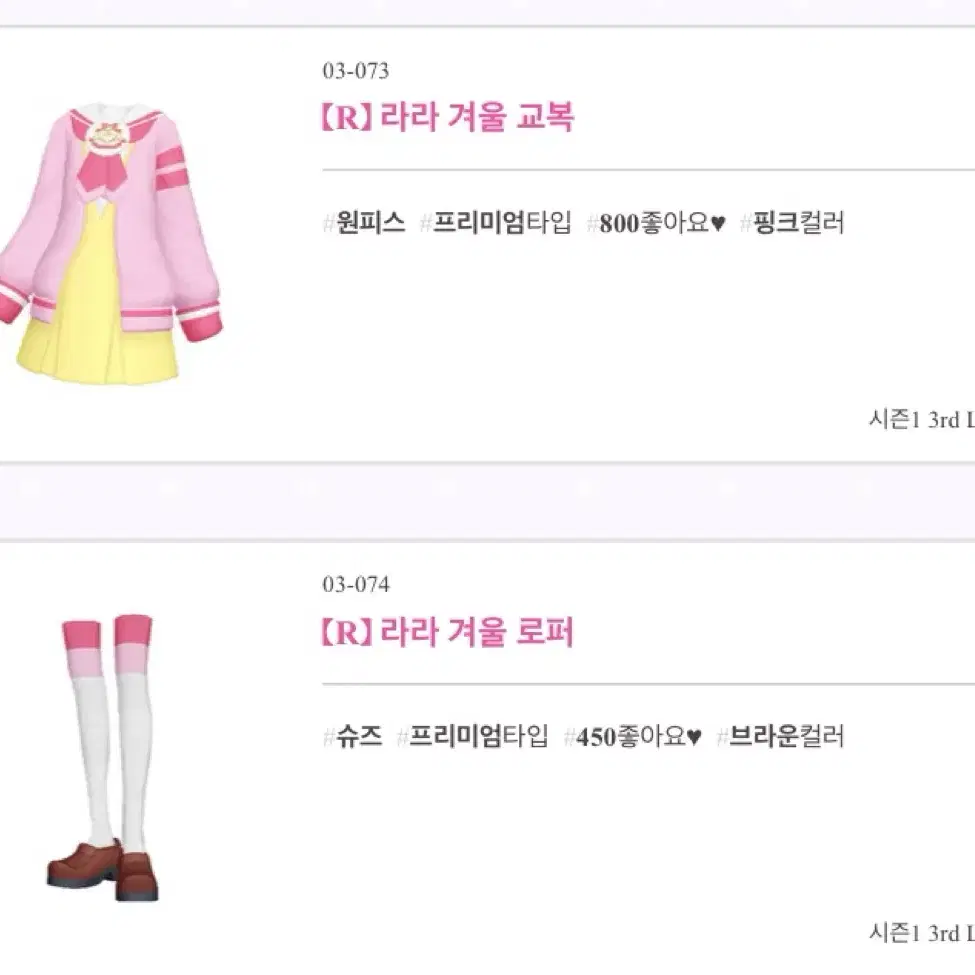Viewport: 975px width, 975px height.
Task: Select the #프리미엄타입 tag under 겨울 교복
Action: click(x=496, y=223)
